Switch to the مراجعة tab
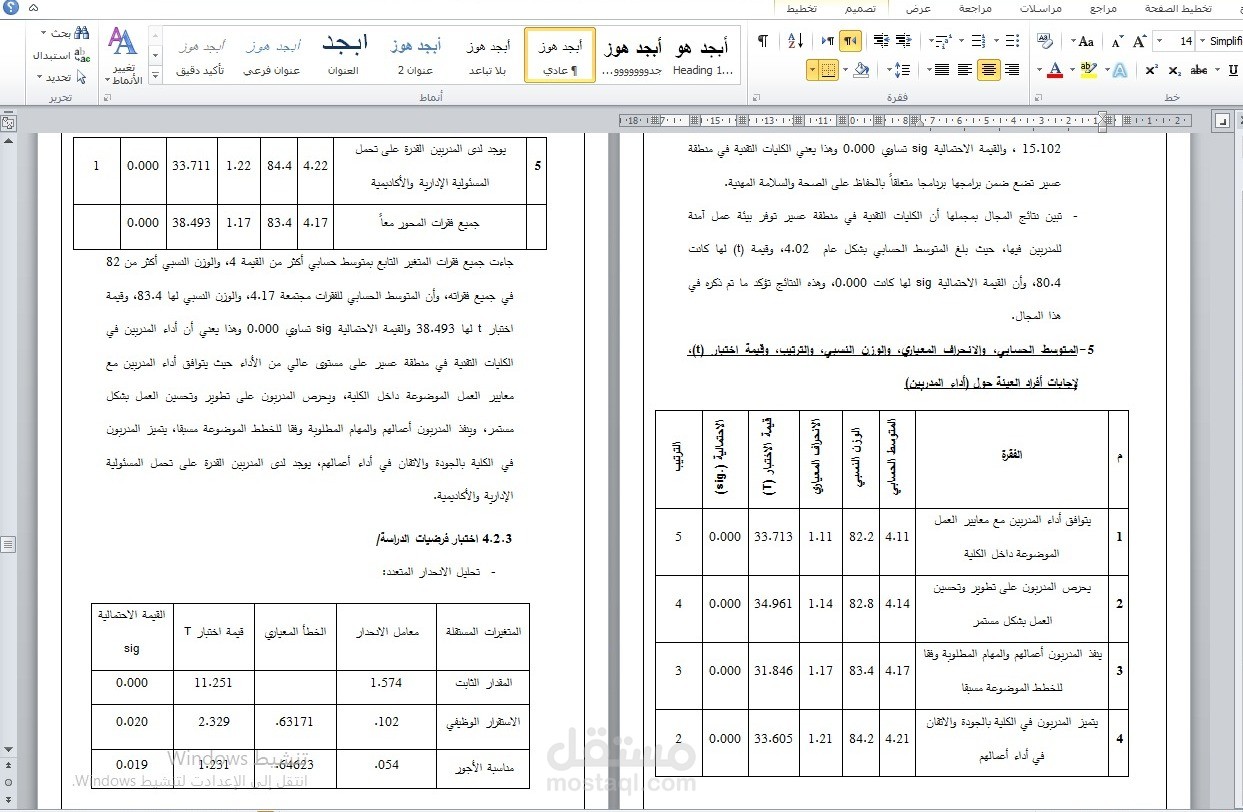Screen dimensions: 1243x812 pos(975,8)
